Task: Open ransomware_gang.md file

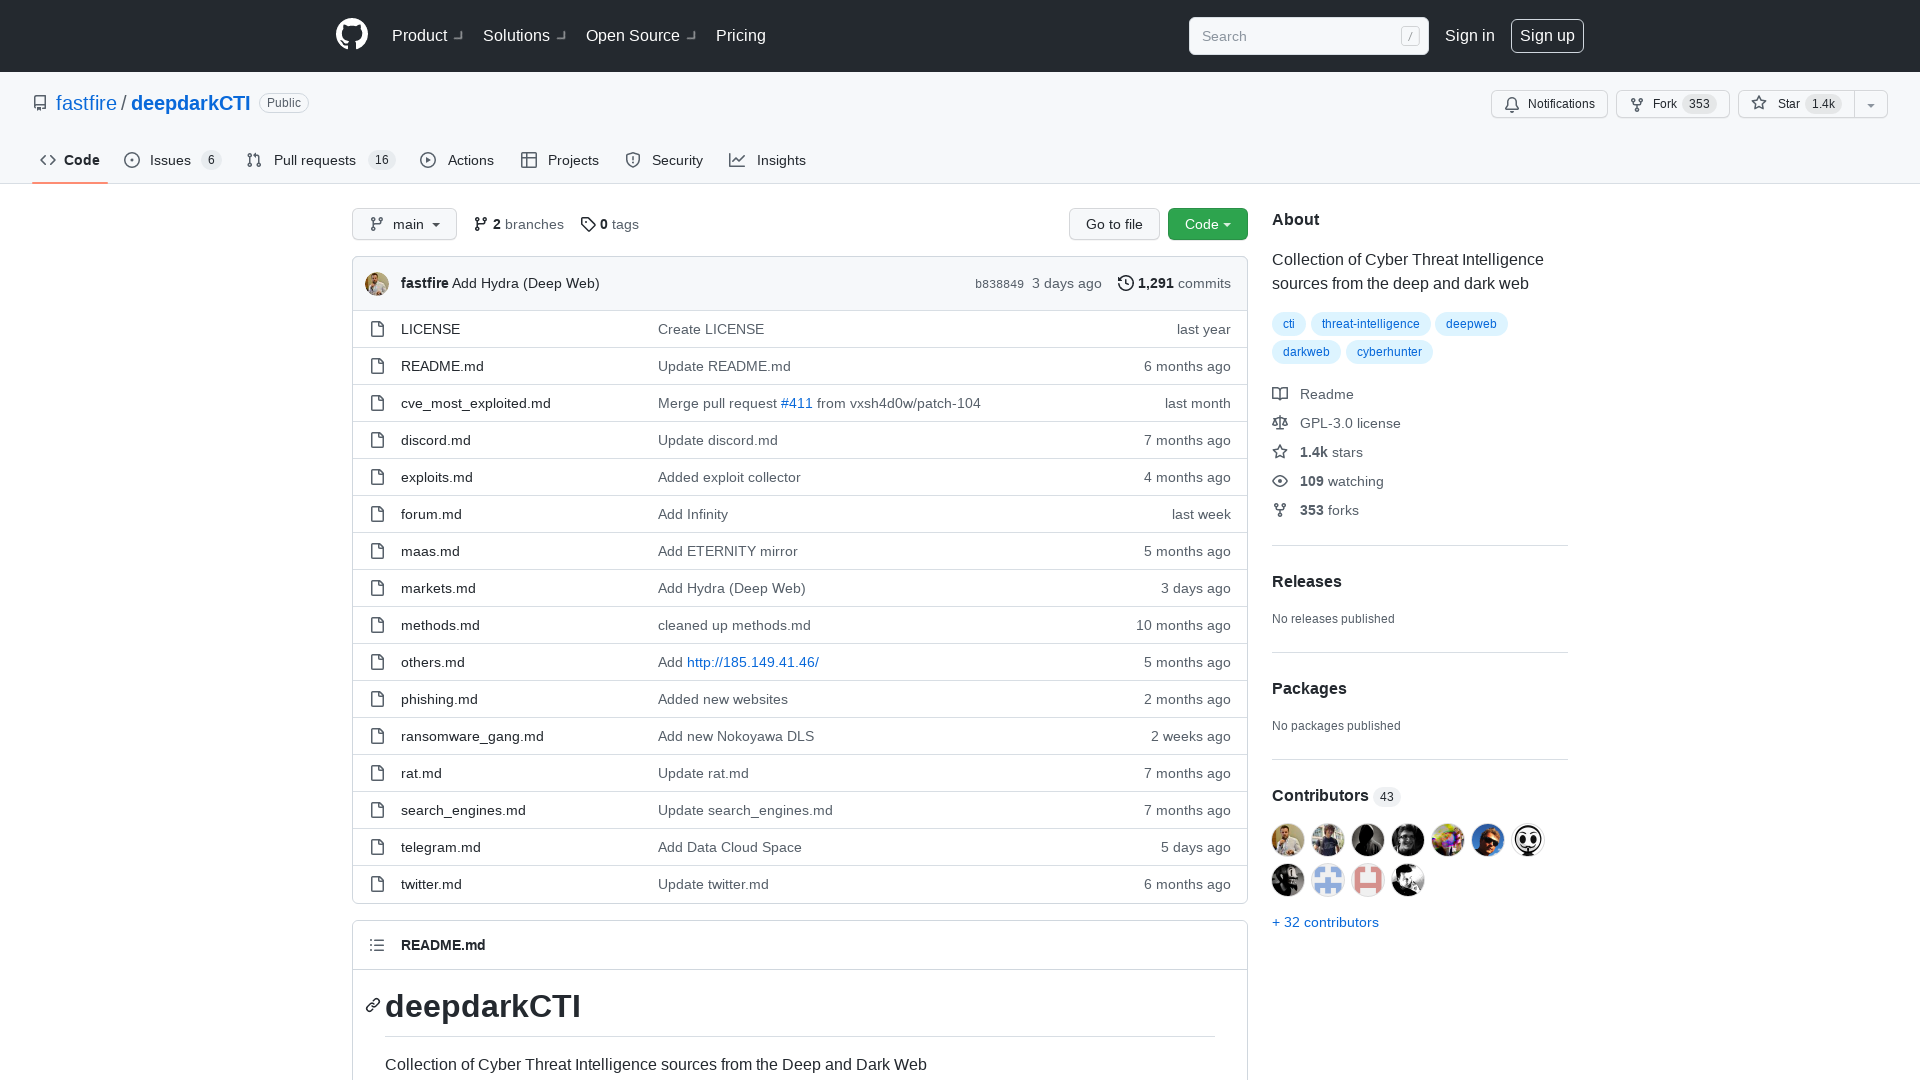Action: tap(472, 736)
